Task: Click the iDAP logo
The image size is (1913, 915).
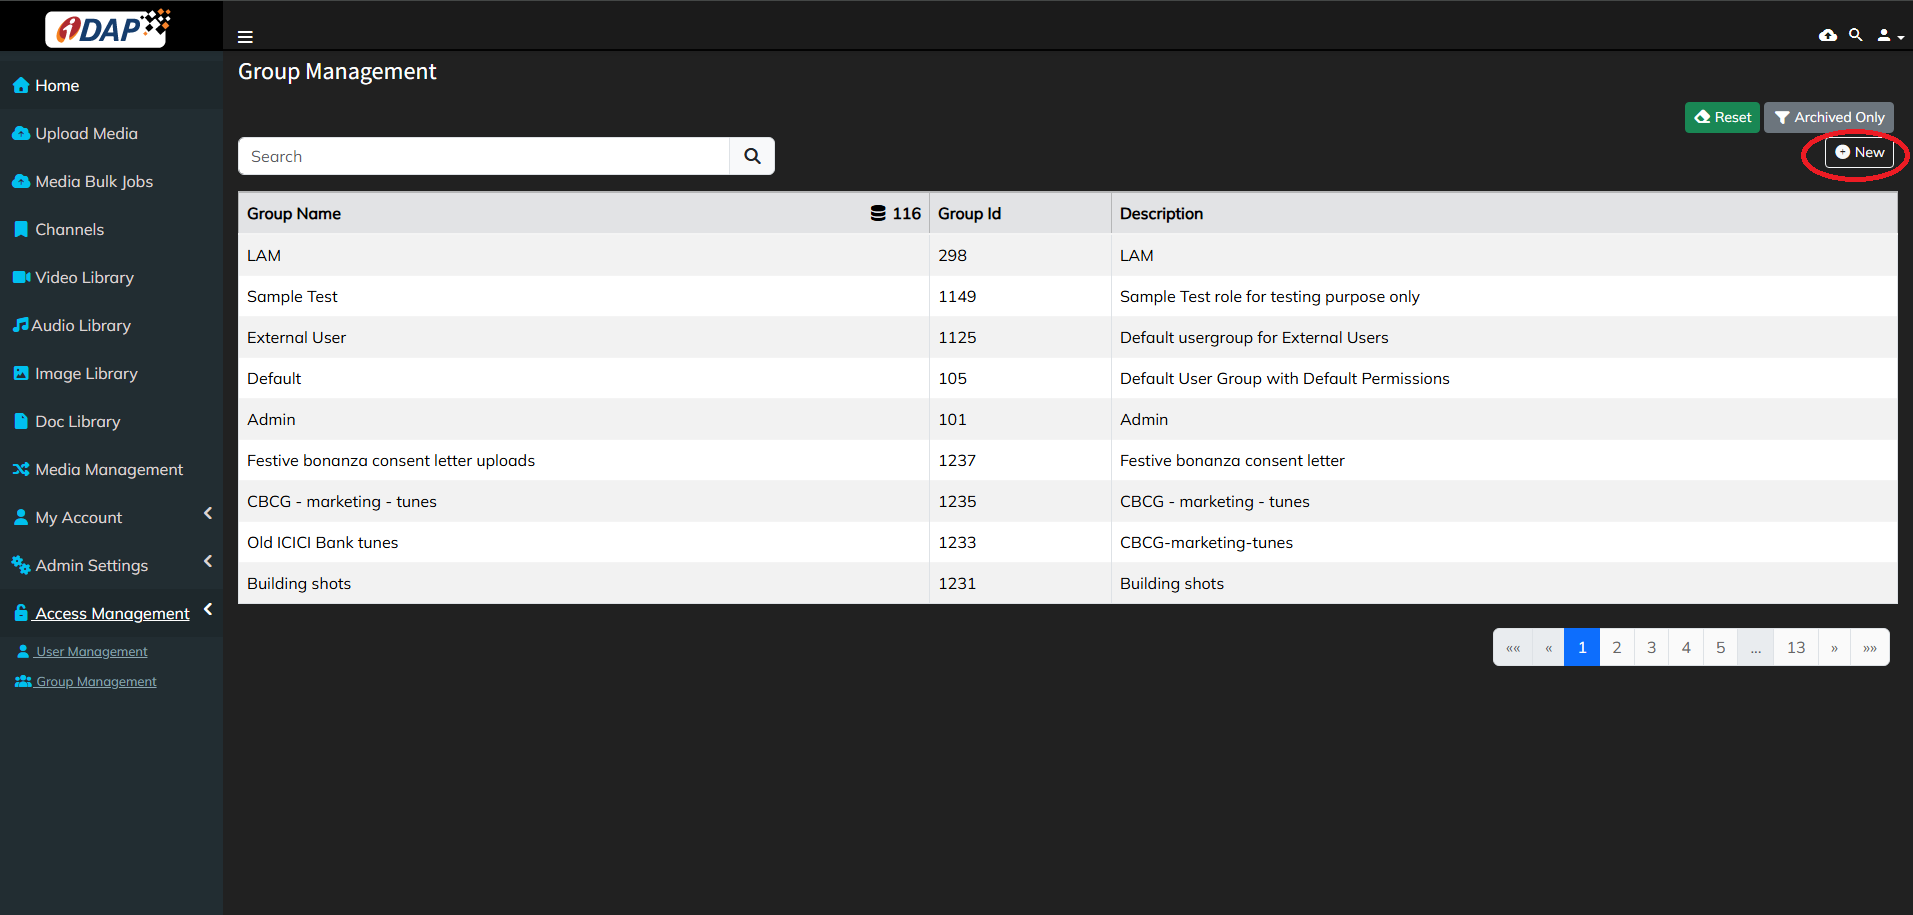Action: point(110,28)
